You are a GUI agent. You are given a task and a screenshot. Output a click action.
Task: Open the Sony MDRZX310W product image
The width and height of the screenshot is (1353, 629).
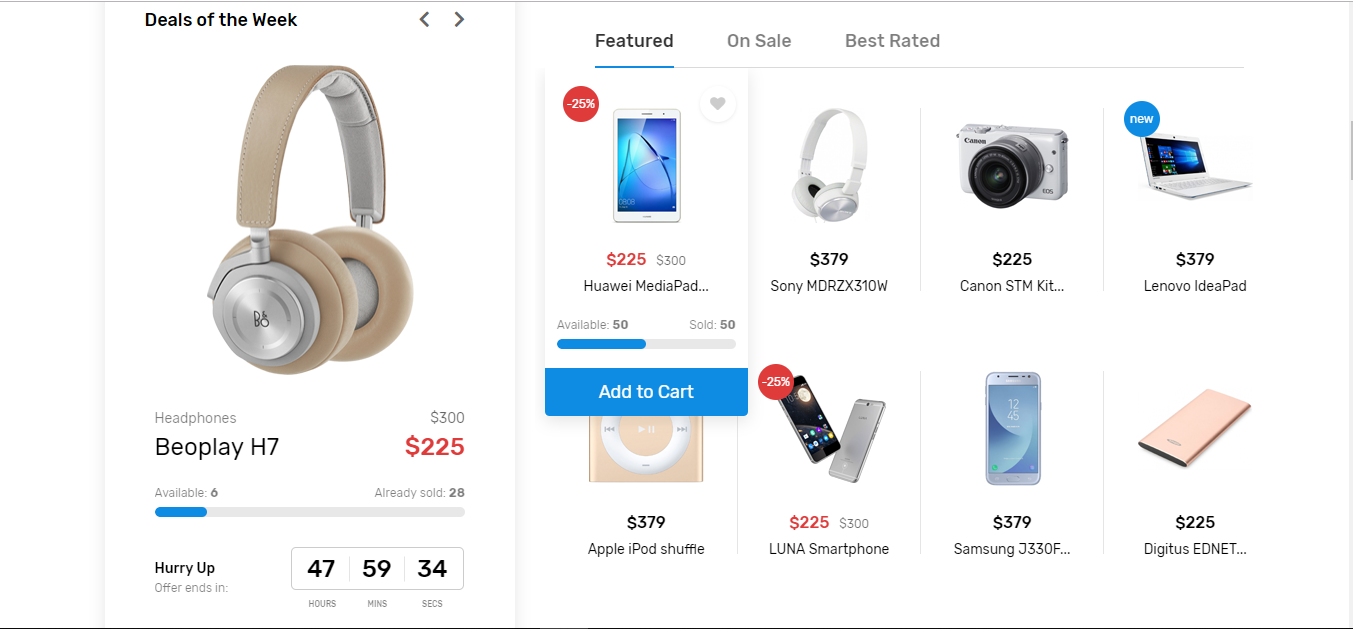829,165
